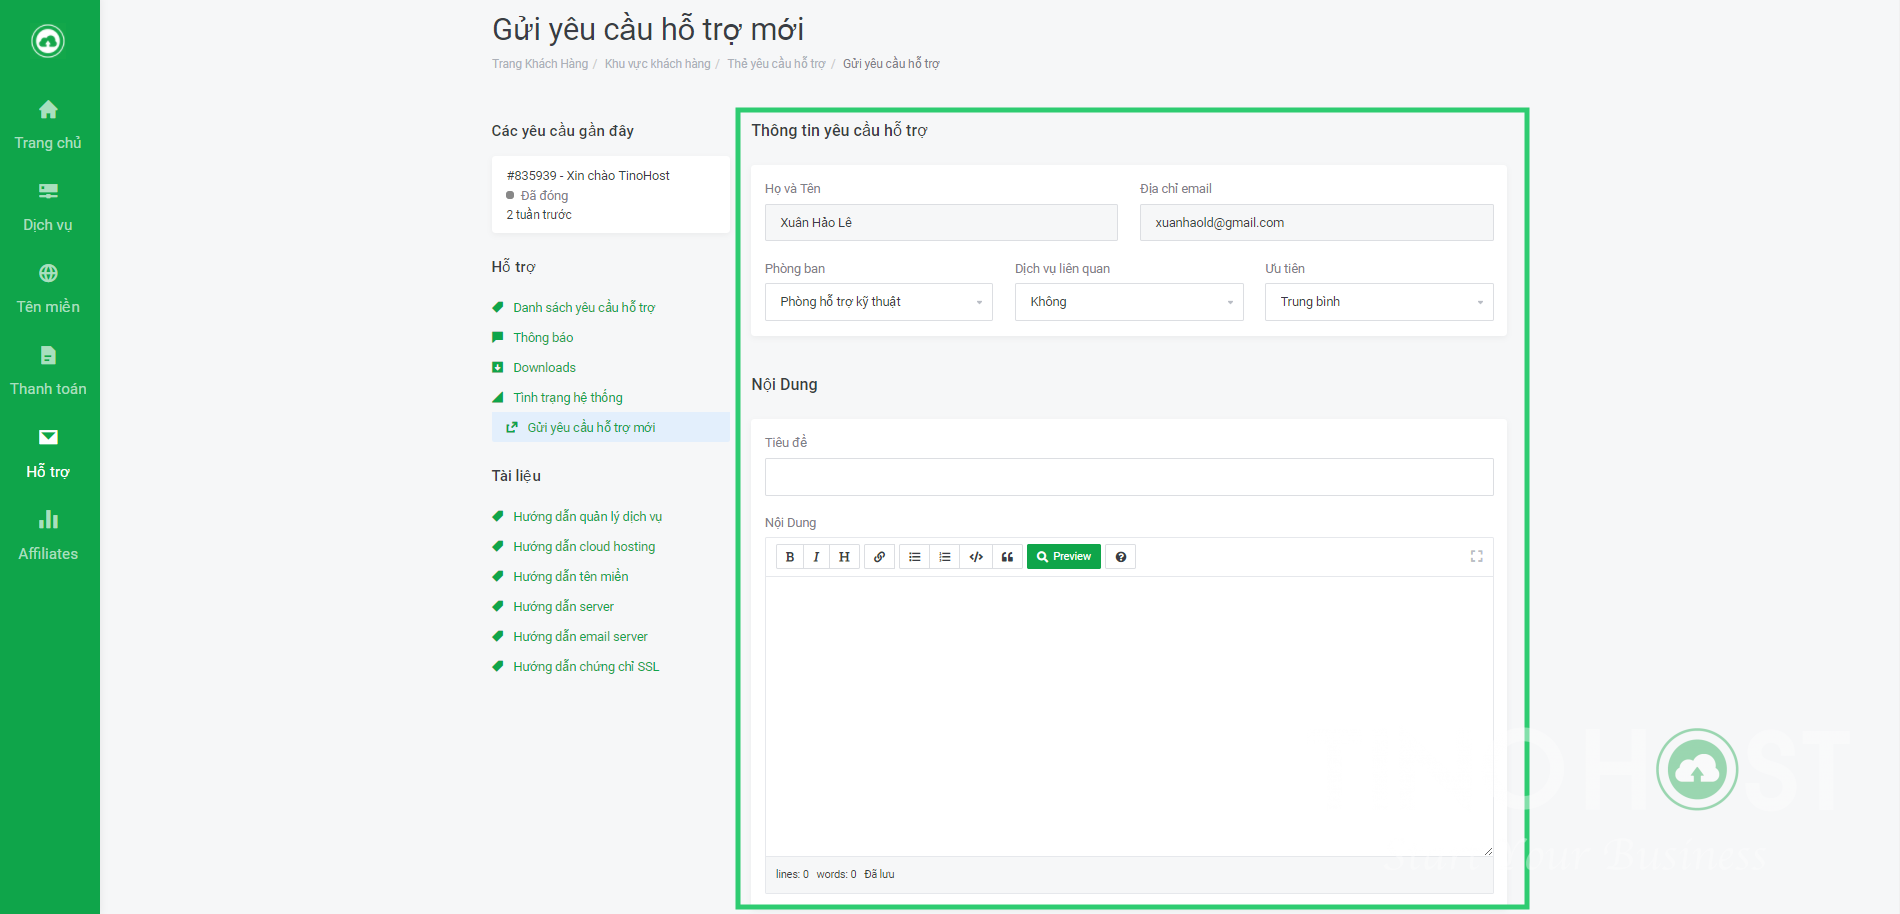Insert ordered numbered list
Viewport: 1900px width, 914px height.
pos(945,557)
